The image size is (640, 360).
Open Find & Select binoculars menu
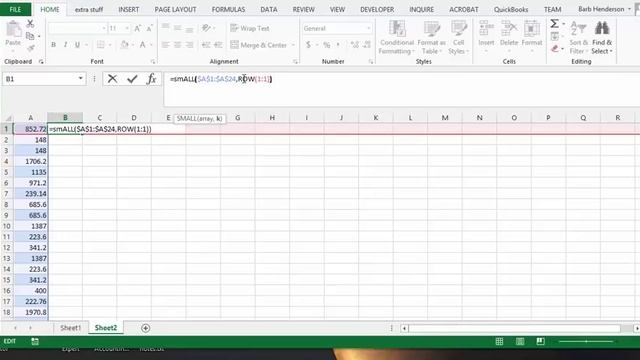point(602,37)
